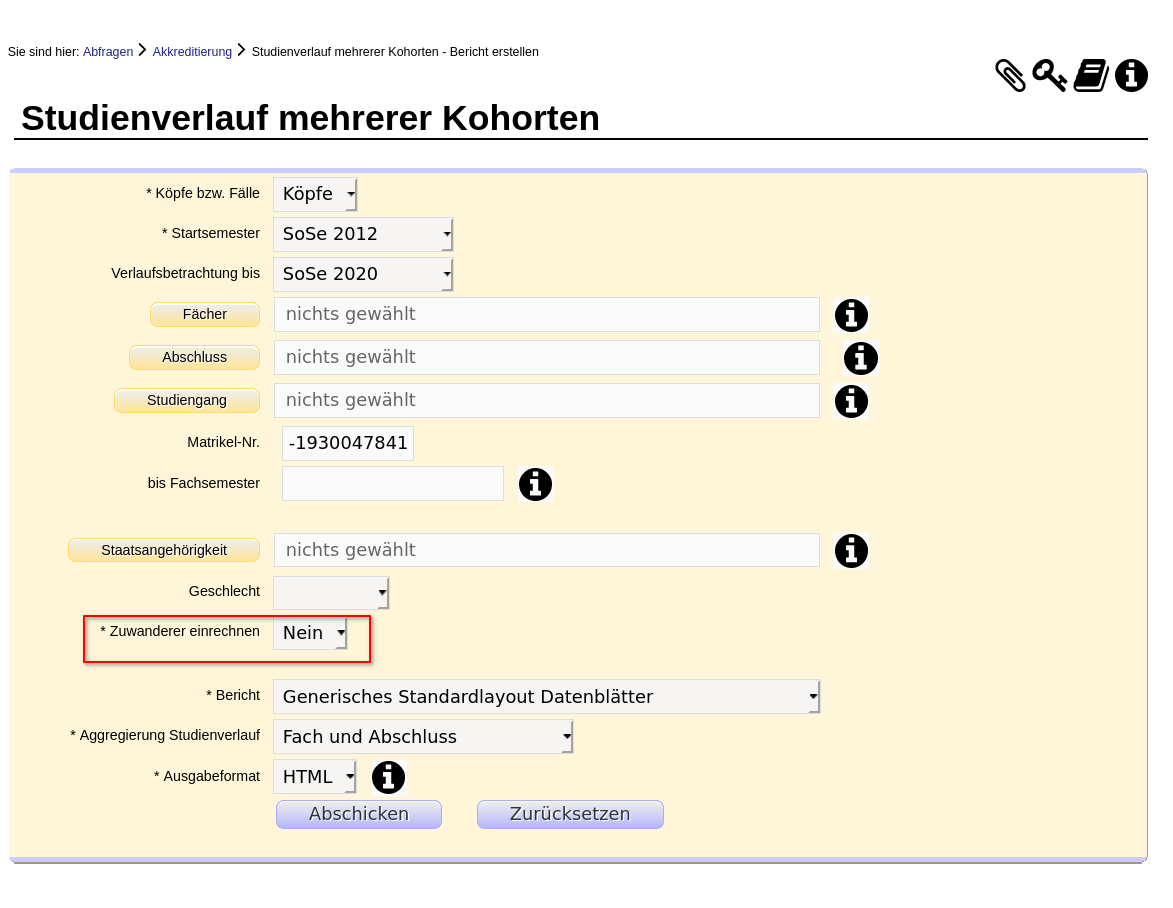
Task: Click the paperclip icon in top toolbar
Action: click(x=1010, y=76)
